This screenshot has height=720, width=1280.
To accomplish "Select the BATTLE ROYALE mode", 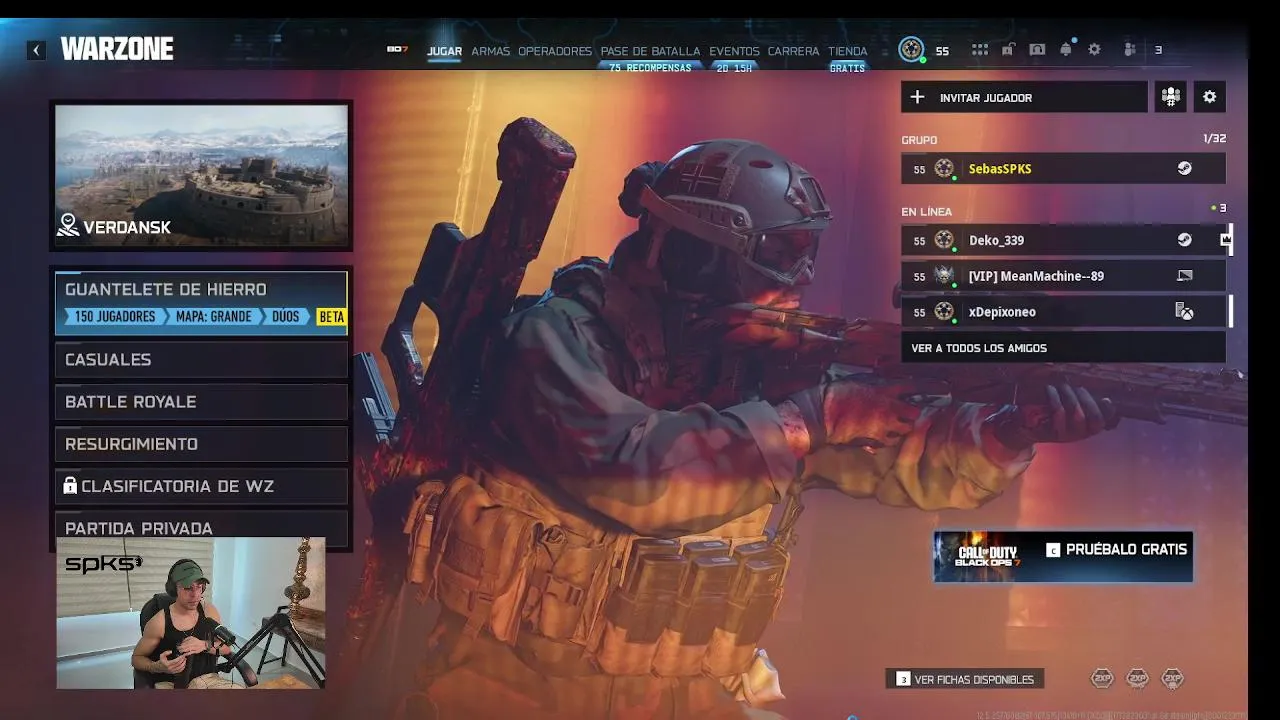I will tap(201, 401).
